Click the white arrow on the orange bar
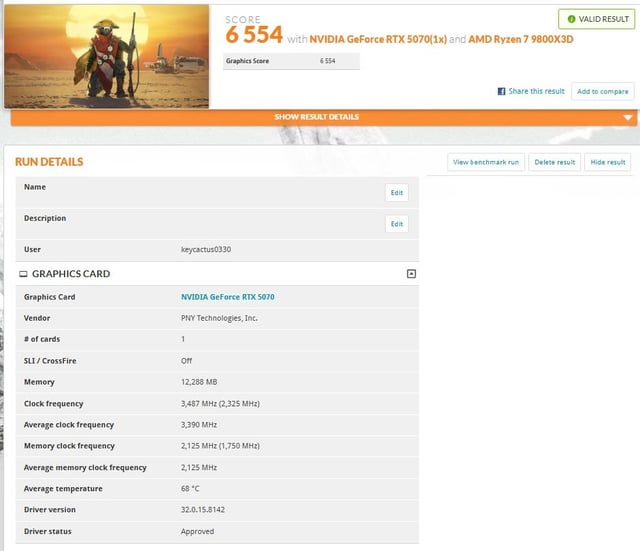Image resolution: width=640 pixels, height=551 pixels. pyautogui.click(x=628, y=117)
